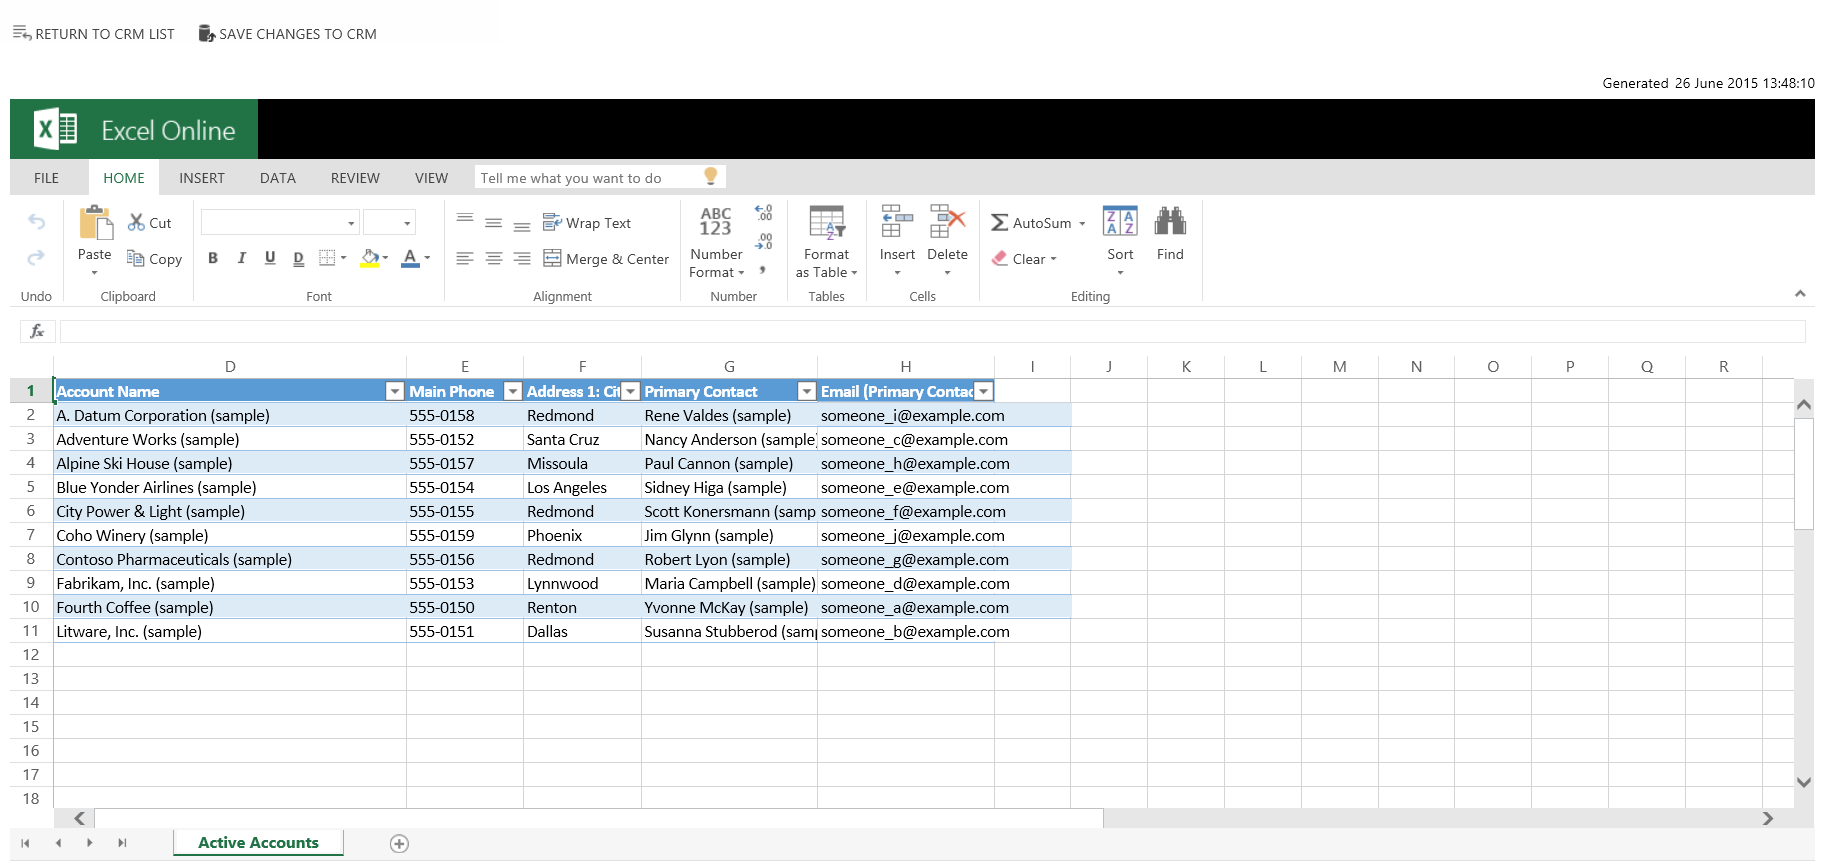This screenshot has height=864, width=1838.
Task: Select cell someone_h@example.com
Action: pos(906,463)
